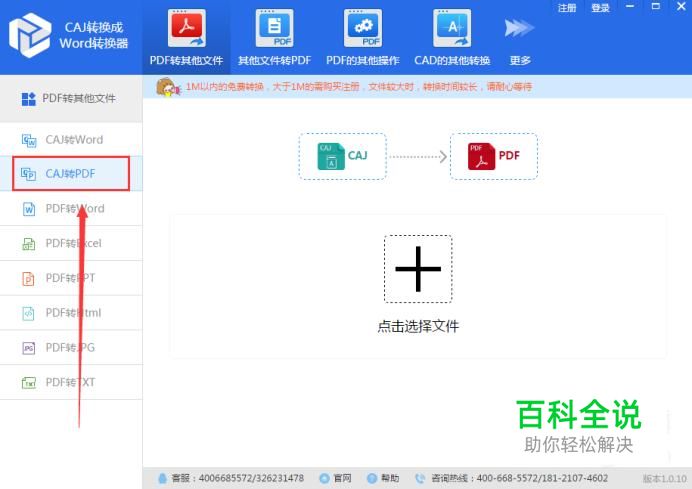The image size is (692, 489).
Task: Select PDF转JPG in the sidebar
Action: tap(71, 348)
